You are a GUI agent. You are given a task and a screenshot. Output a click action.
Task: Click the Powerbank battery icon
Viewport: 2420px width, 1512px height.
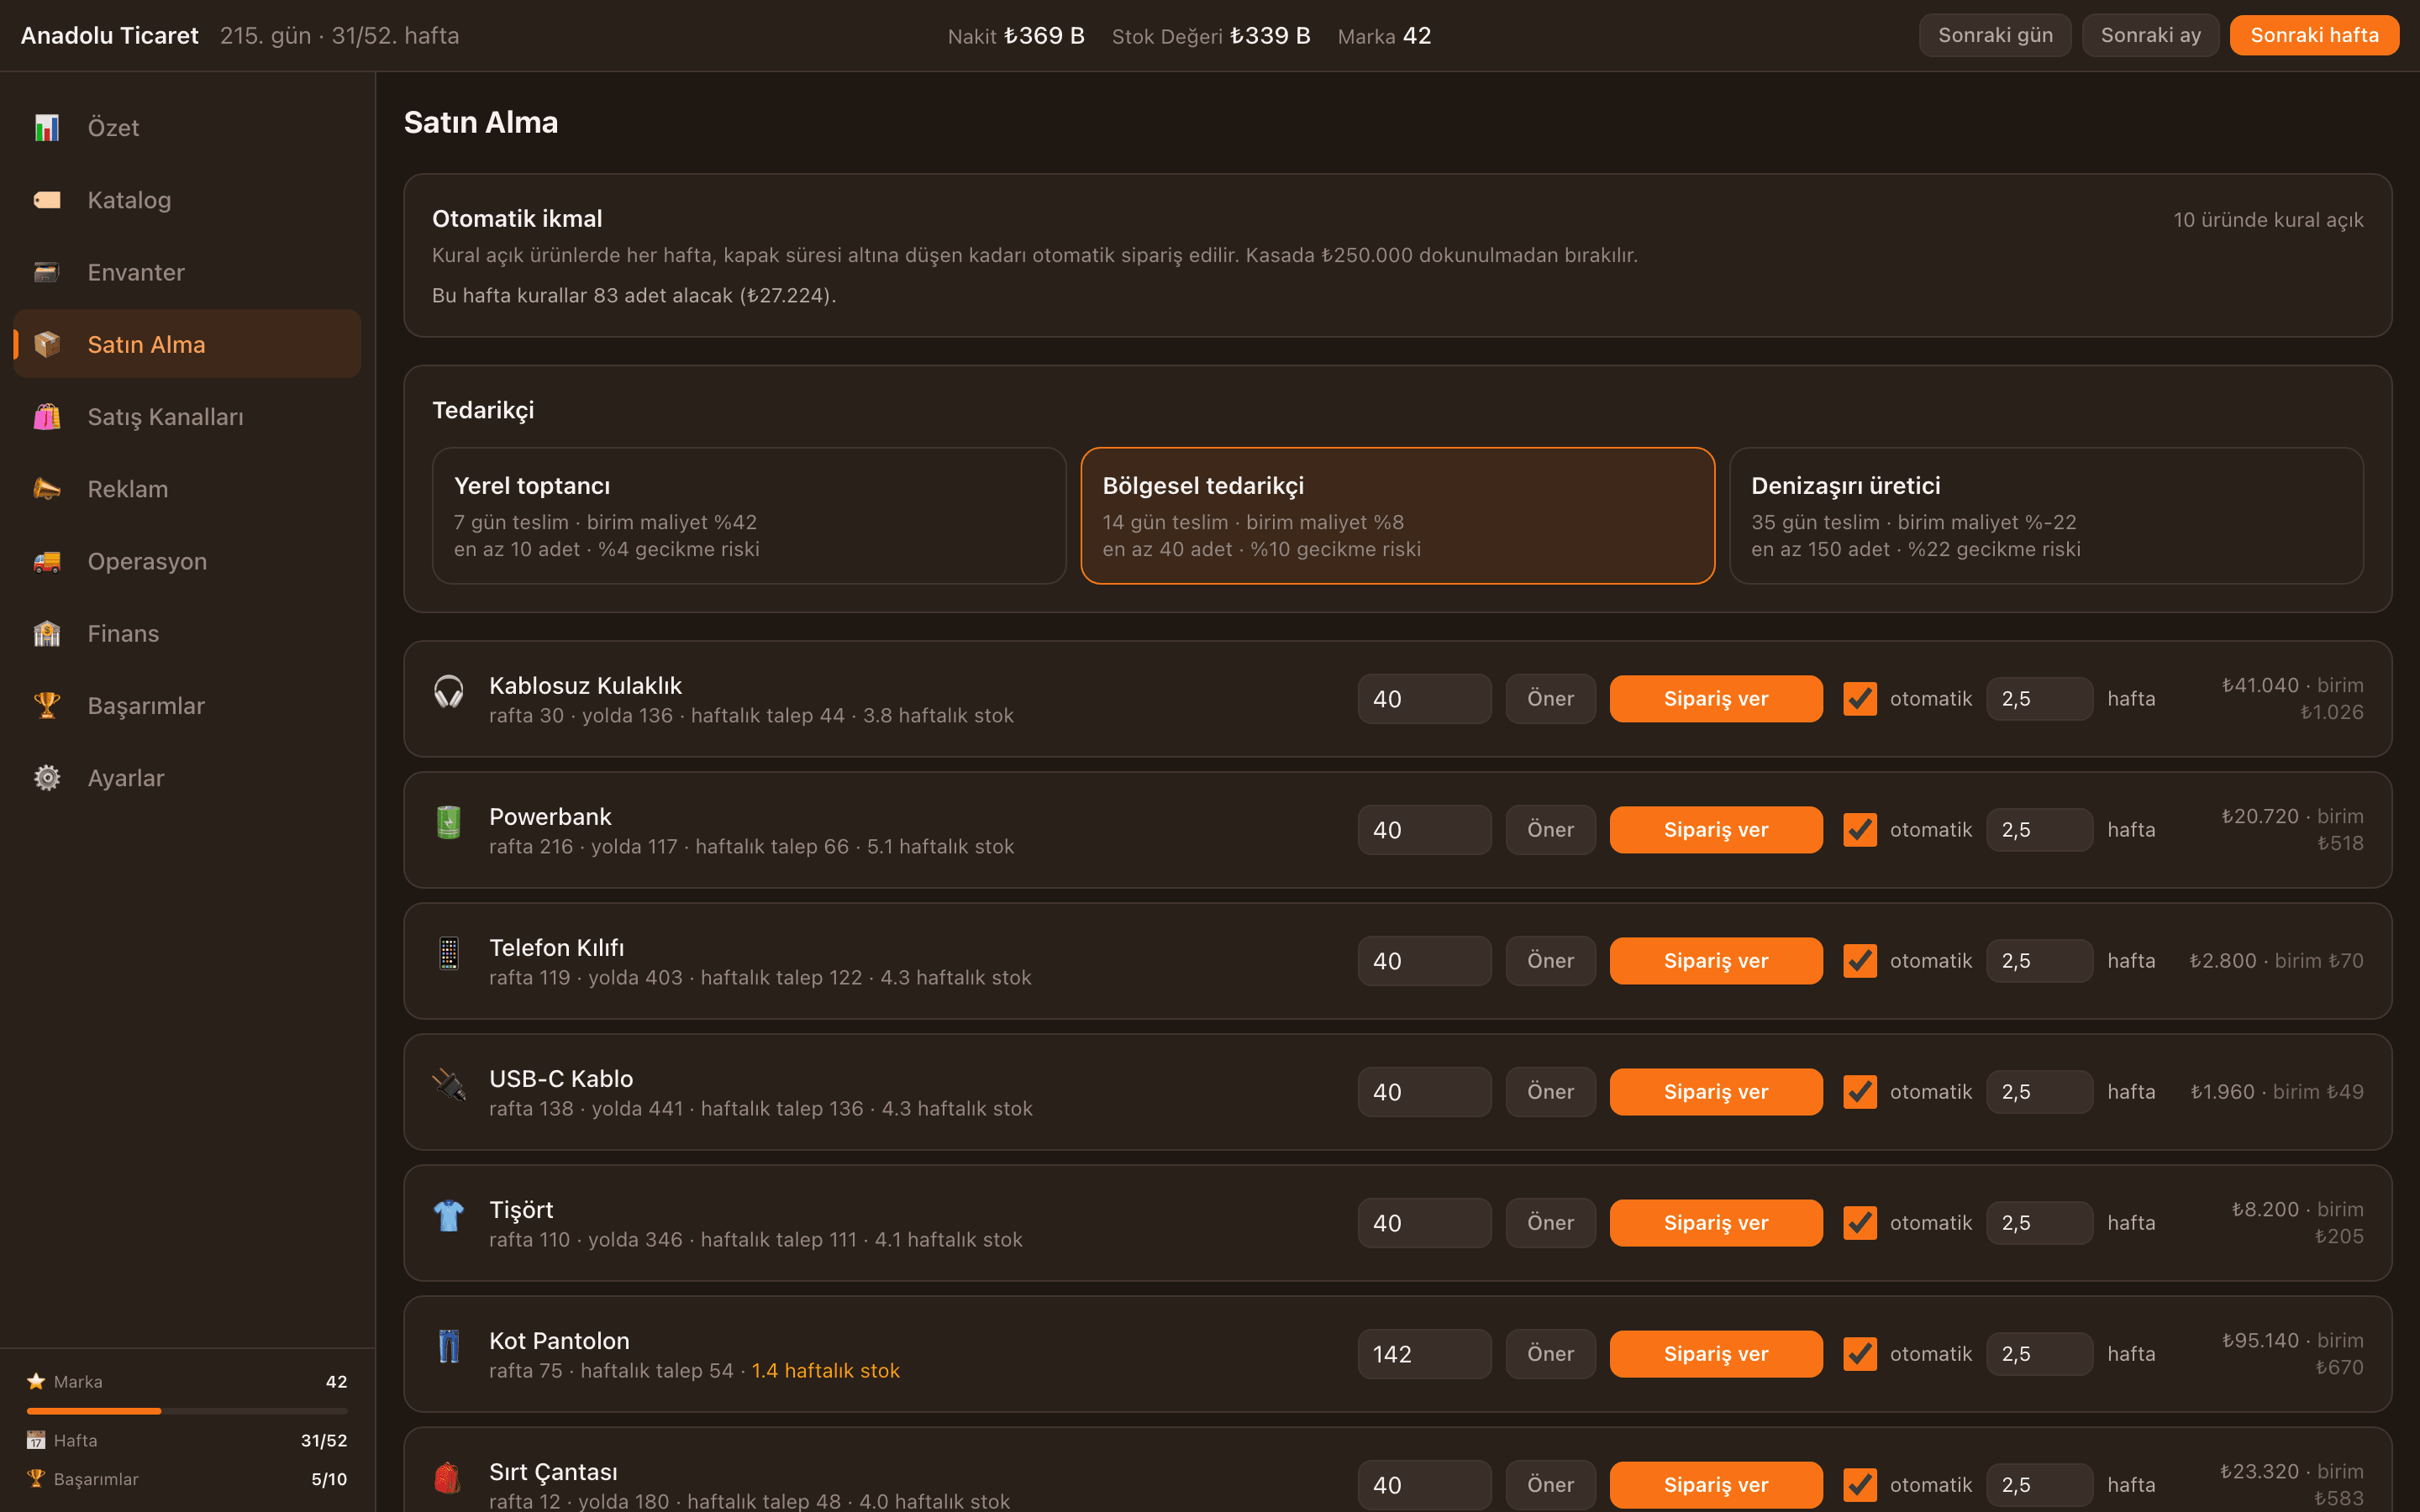(x=449, y=822)
